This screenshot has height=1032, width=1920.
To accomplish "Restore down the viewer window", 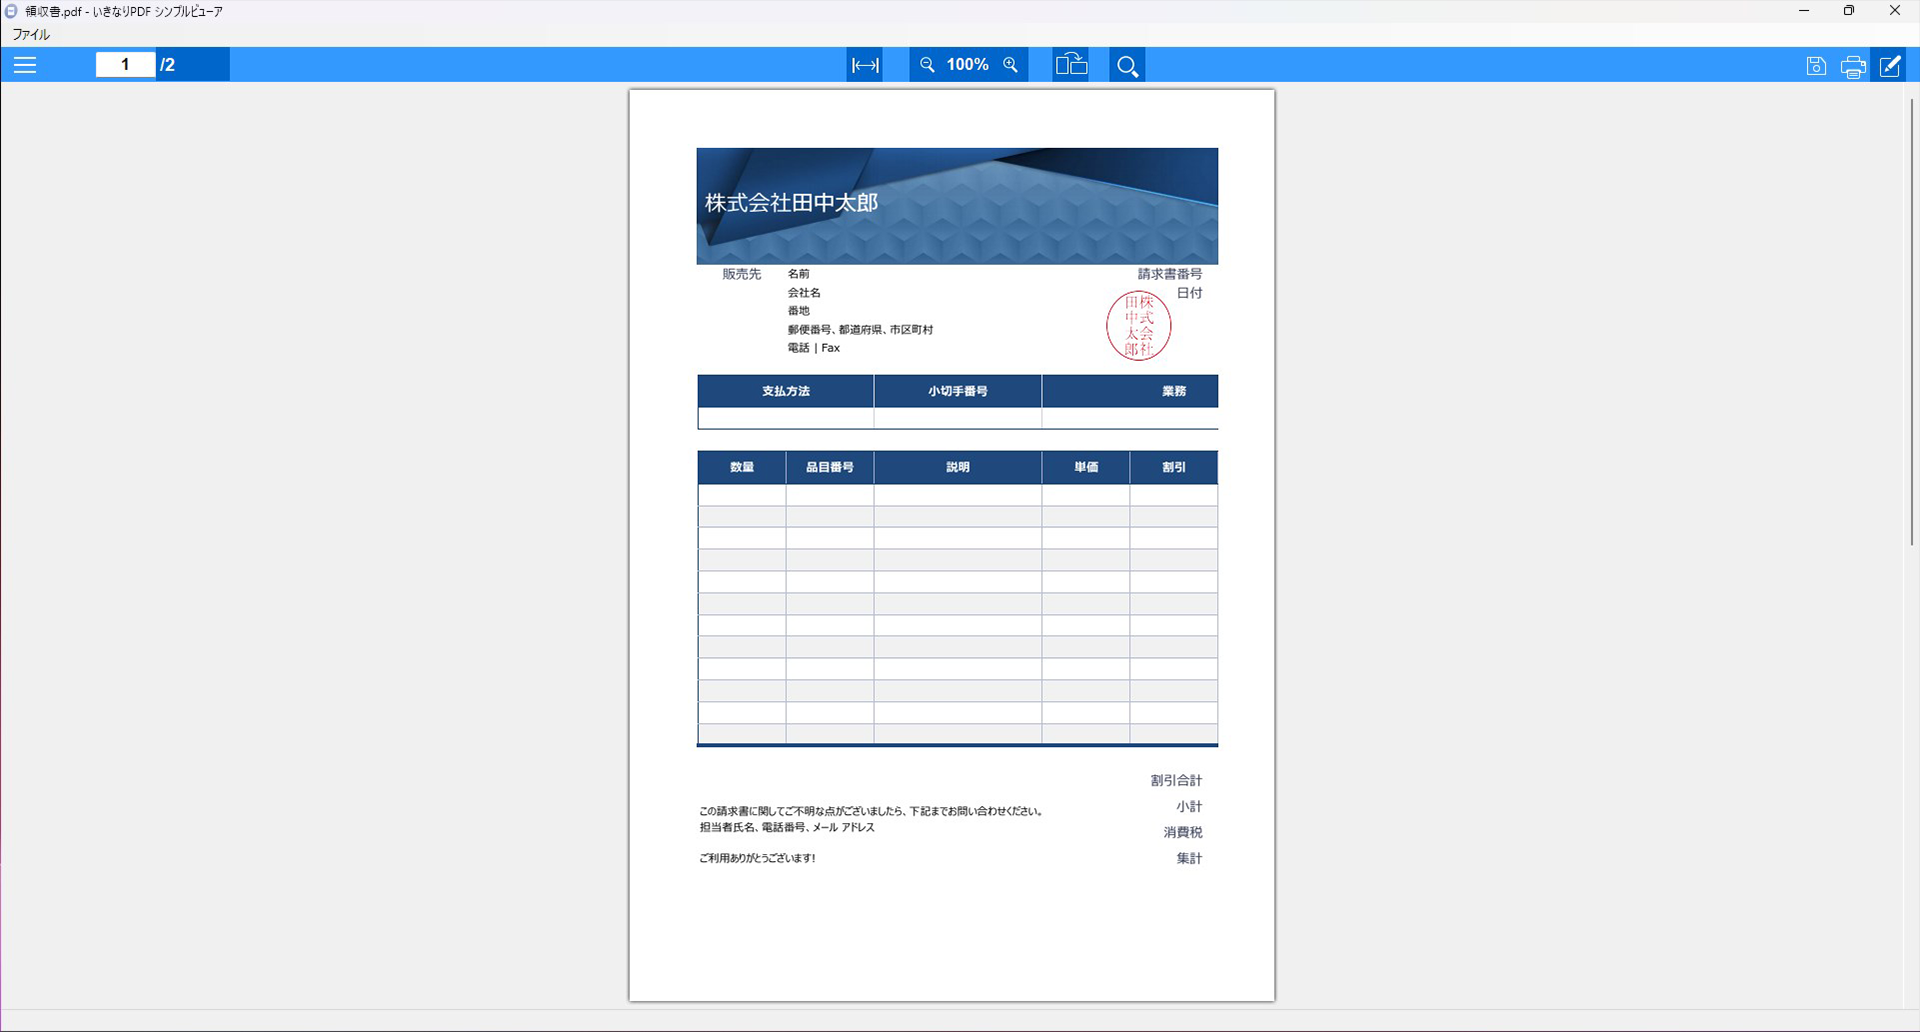I will (x=1849, y=11).
